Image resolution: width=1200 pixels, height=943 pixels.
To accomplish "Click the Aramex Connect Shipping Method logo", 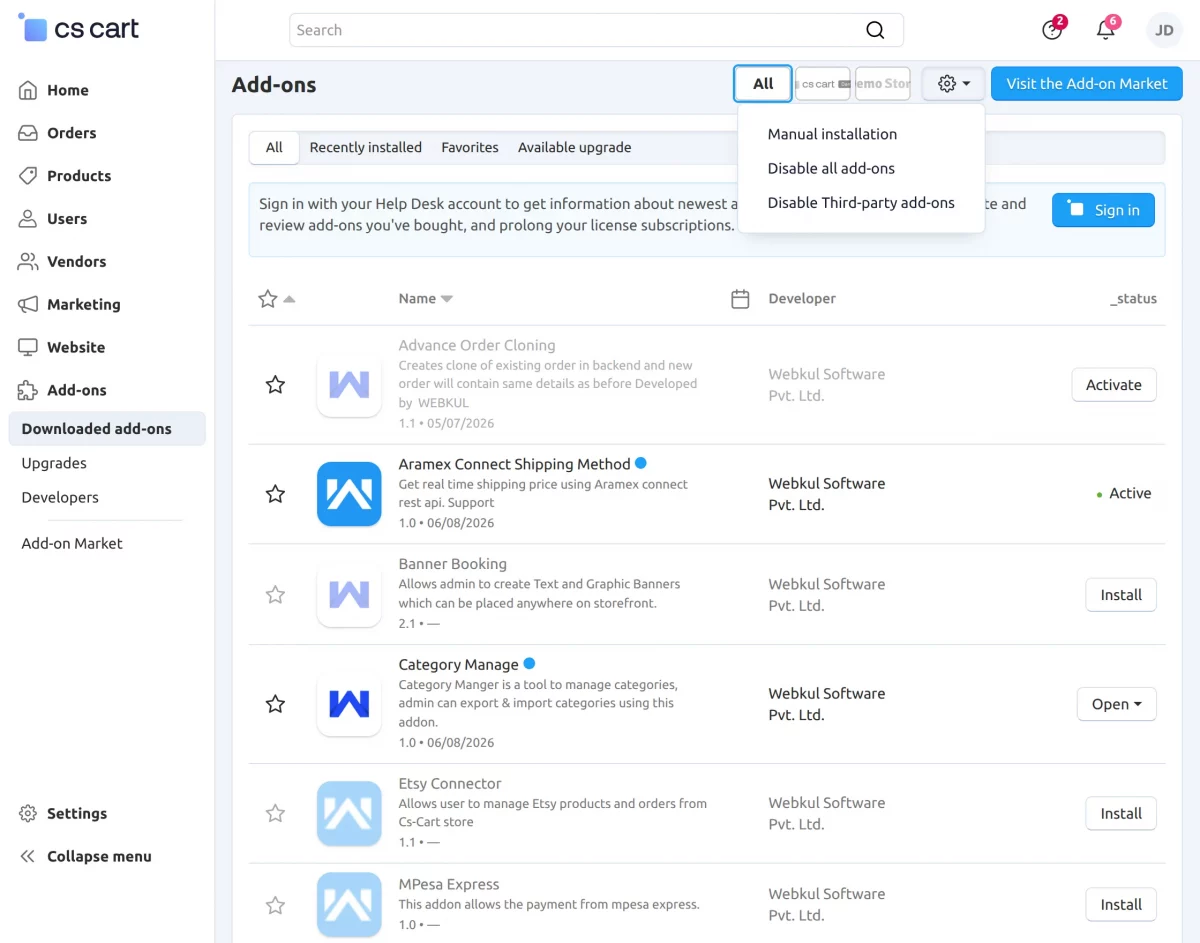I will tap(349, 494).
